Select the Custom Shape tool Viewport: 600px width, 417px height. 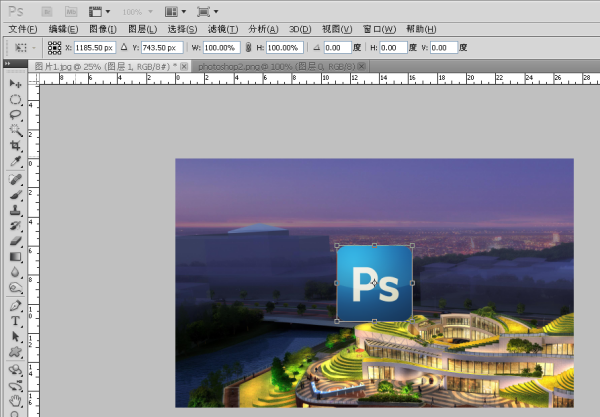15,352
